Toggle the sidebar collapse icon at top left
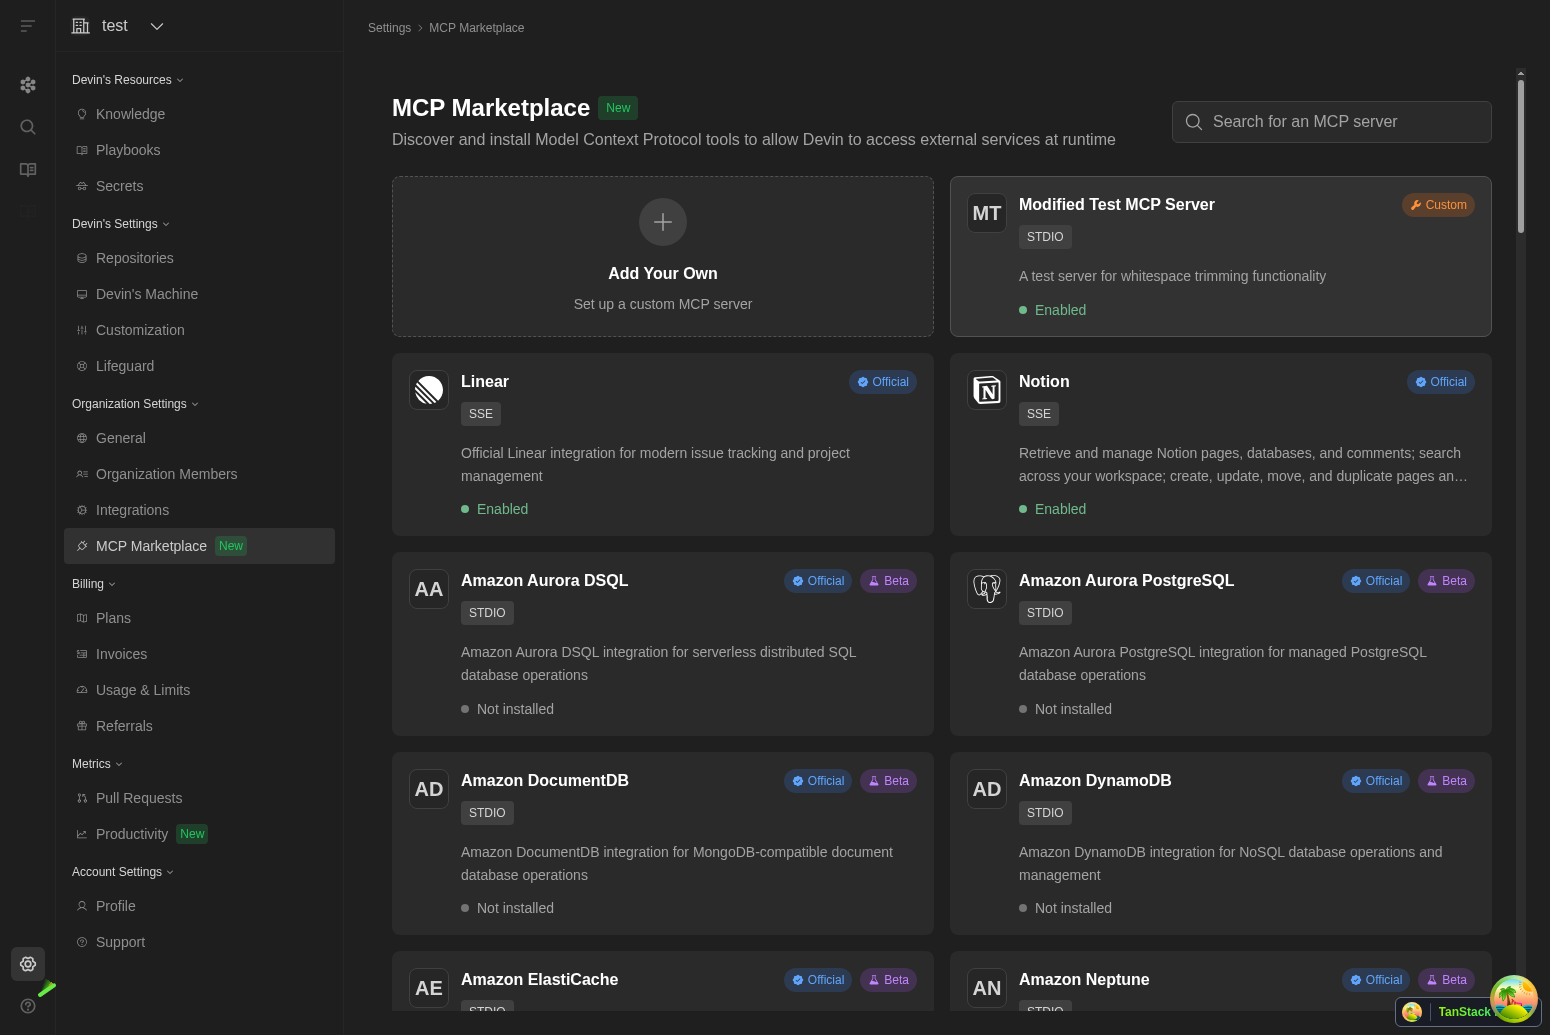 pyautogui.click(x=28, y=26)
